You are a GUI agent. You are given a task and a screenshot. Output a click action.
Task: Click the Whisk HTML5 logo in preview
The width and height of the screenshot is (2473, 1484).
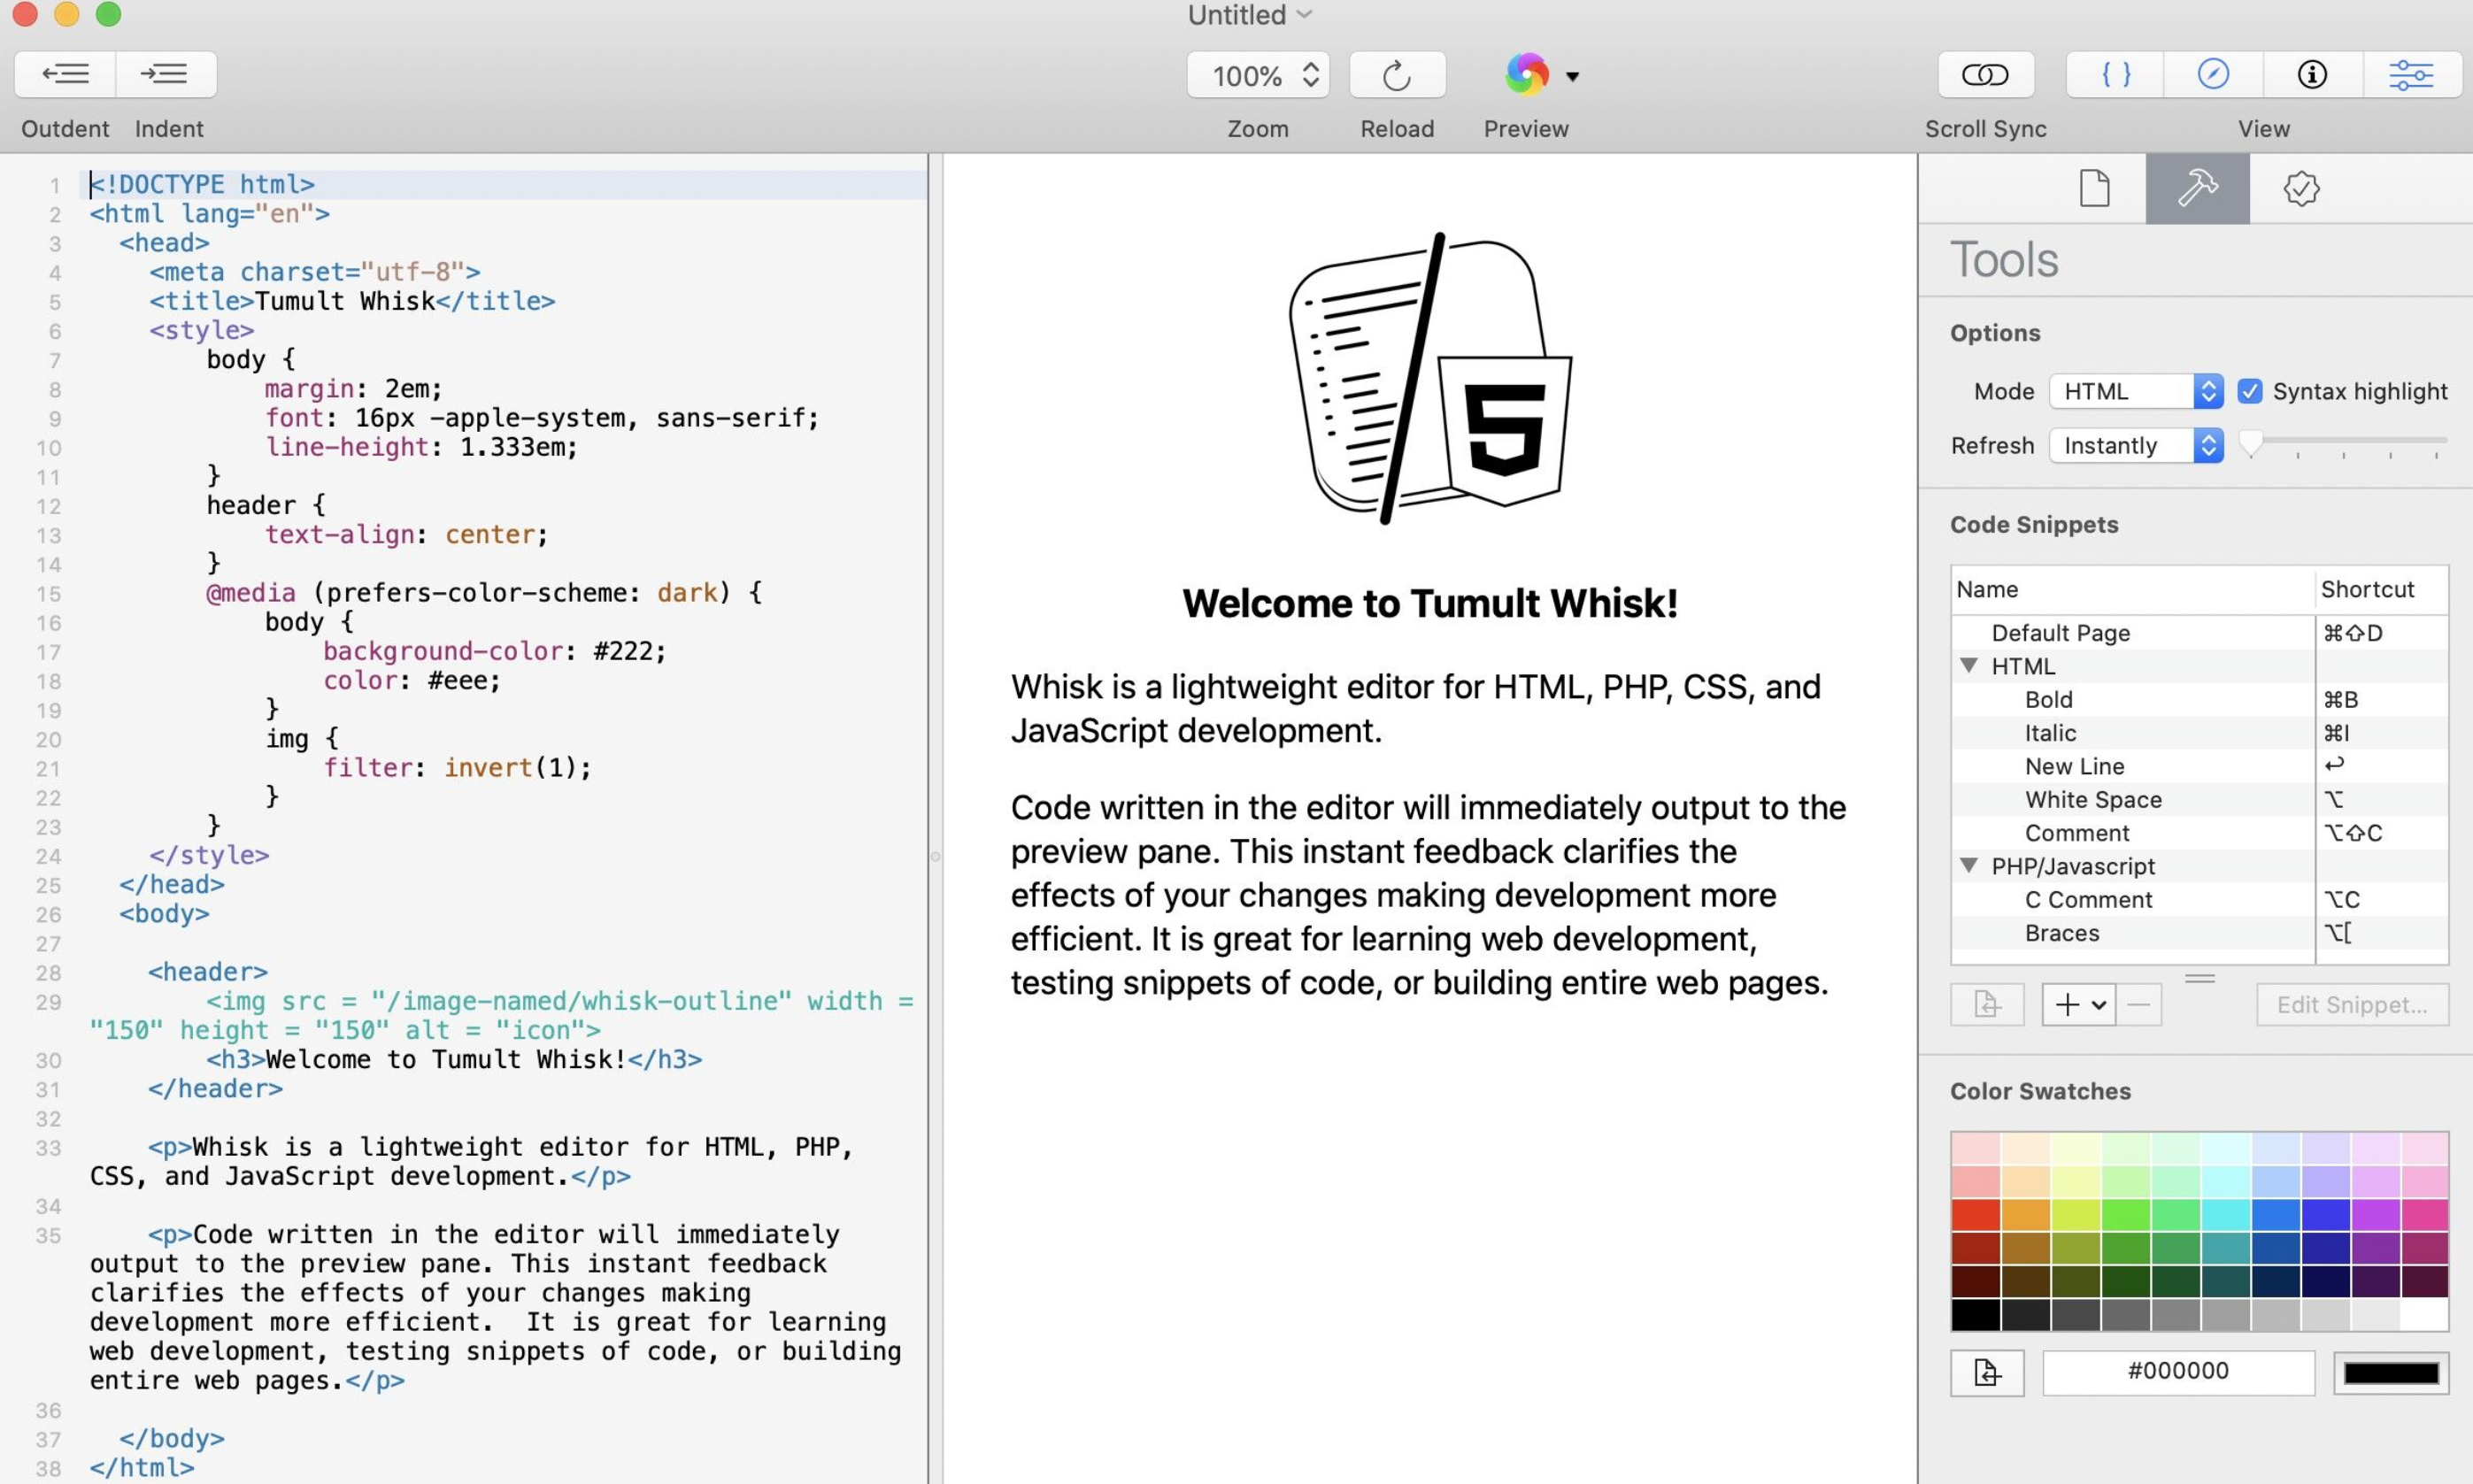(1430, 378)
